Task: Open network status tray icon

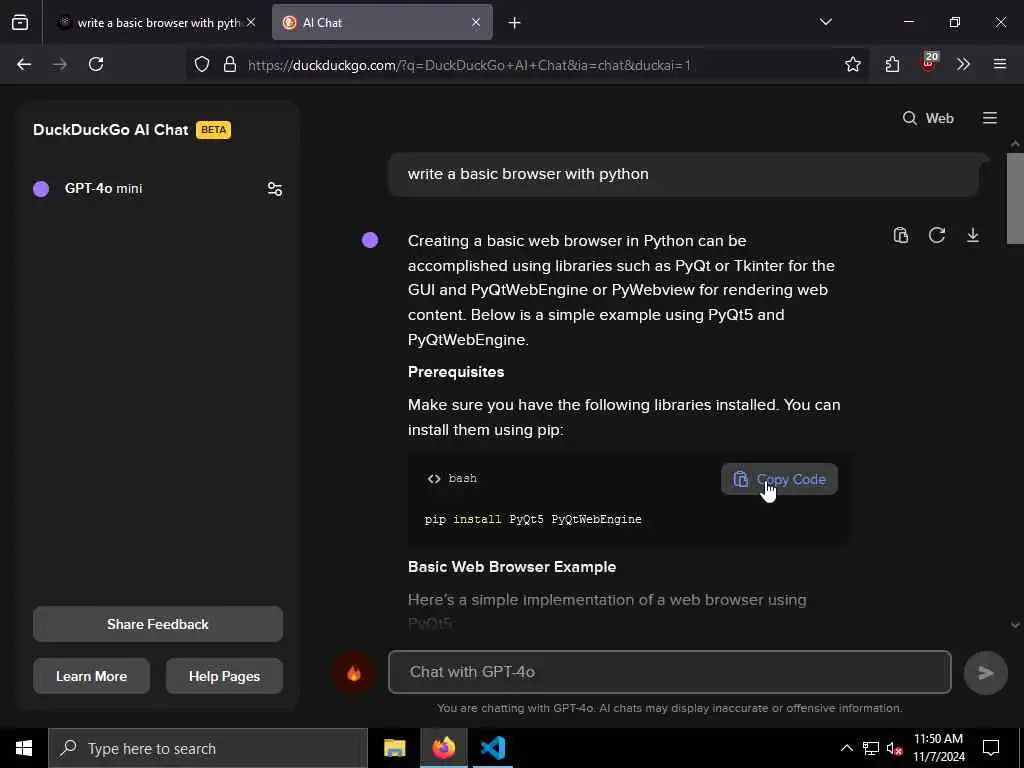Action: (871, 748)
